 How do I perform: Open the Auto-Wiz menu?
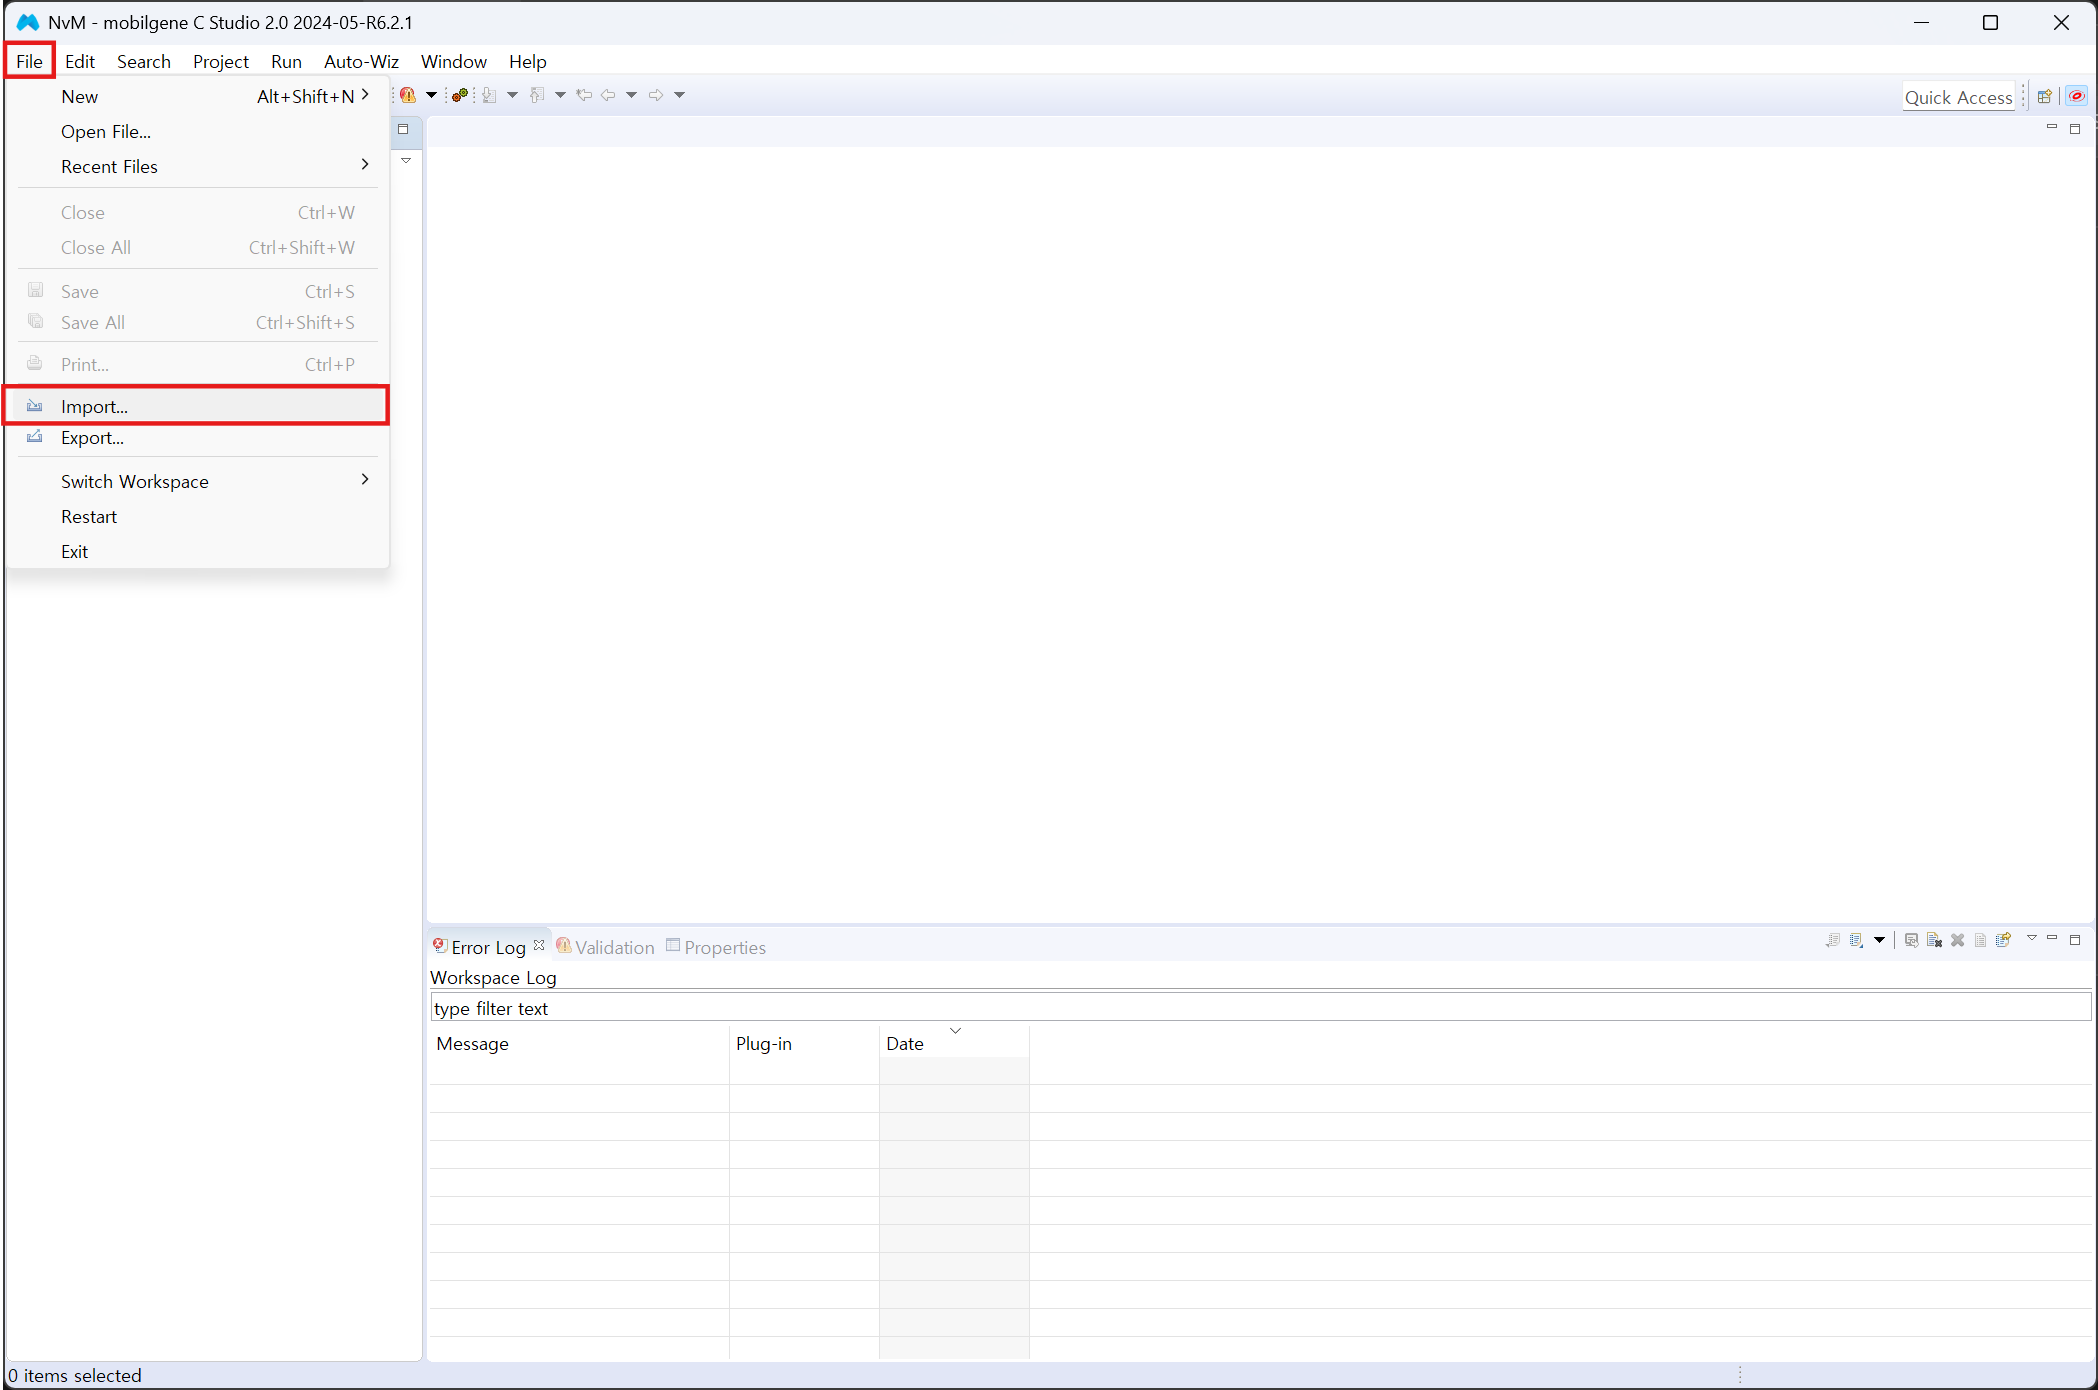[361, 61]
